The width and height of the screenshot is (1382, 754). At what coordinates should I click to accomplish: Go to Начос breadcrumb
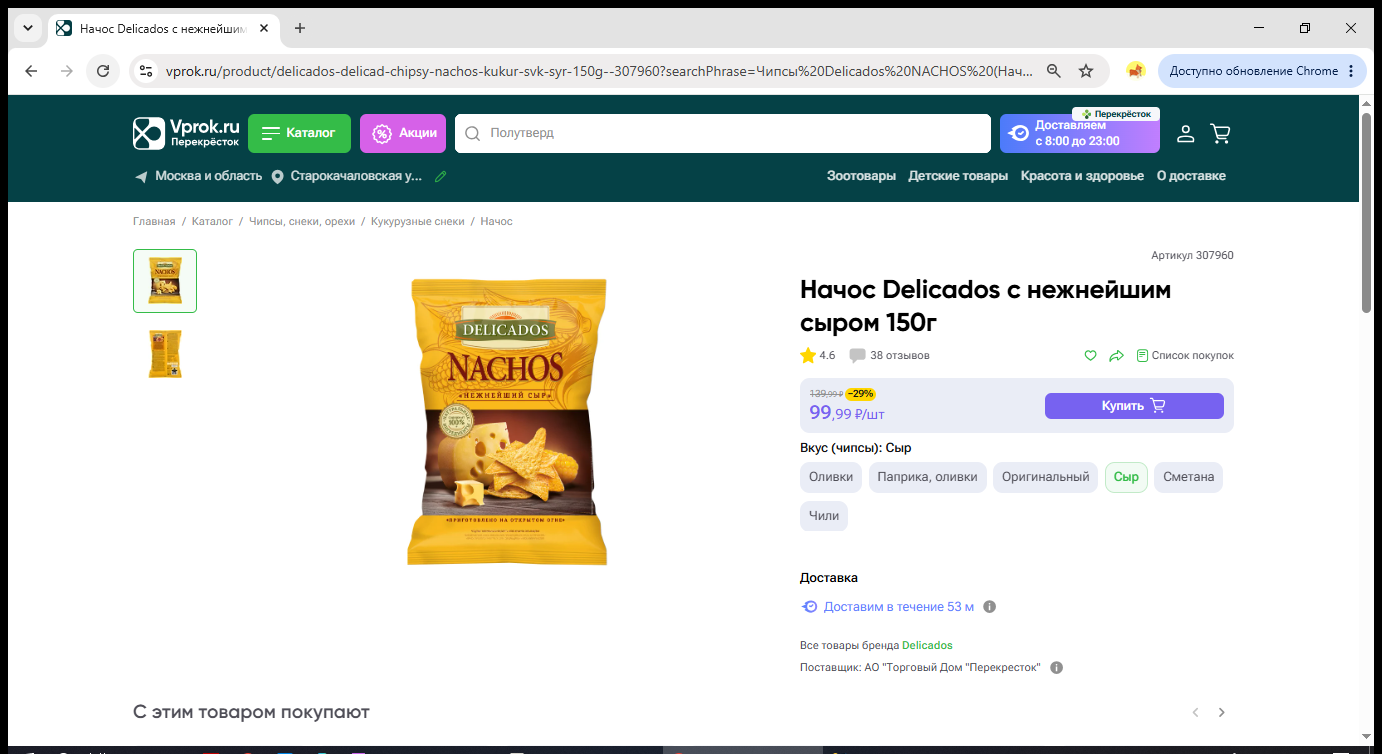coord(496,221)
